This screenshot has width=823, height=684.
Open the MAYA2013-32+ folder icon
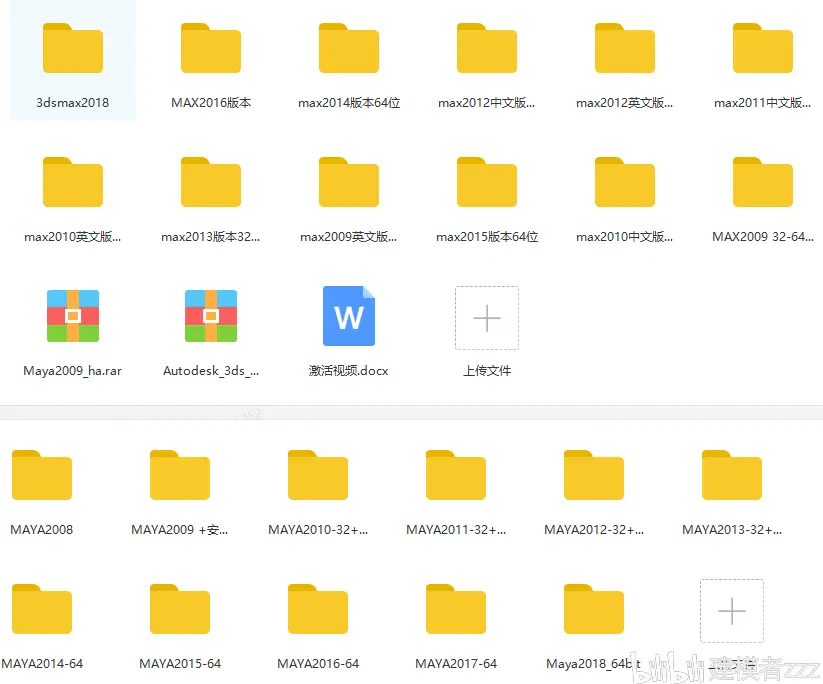click(x=732, y=475)
